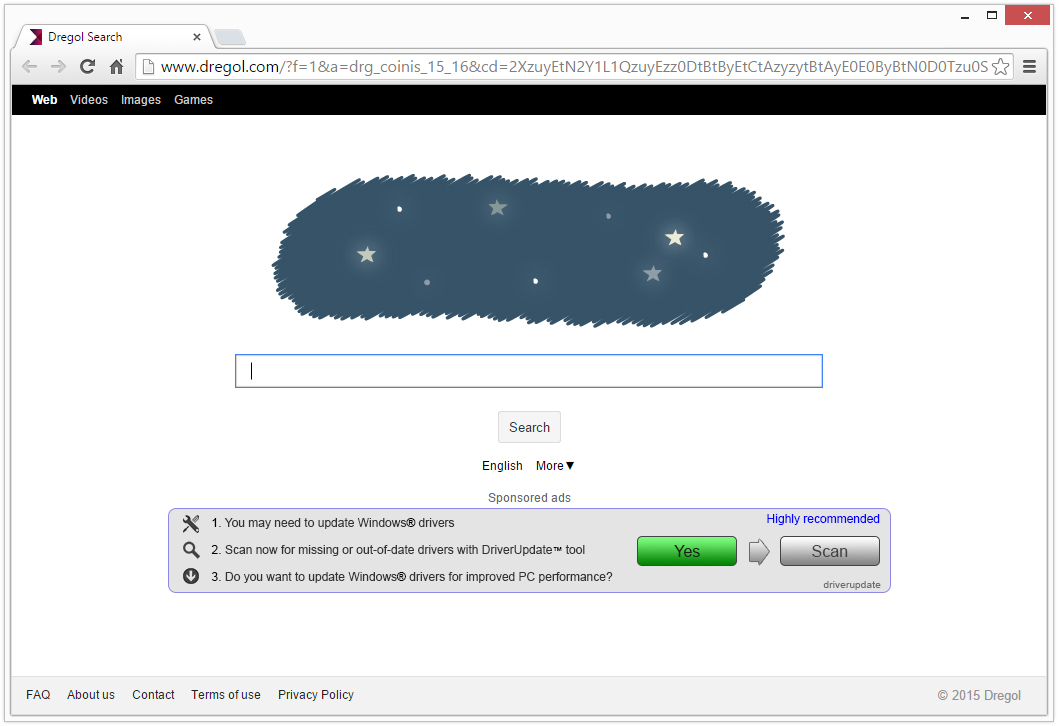Image resolution: width=1059 pixels, height=726 pixels.
Task: Open the Contact footer link
Action: (x=153, y=695)
